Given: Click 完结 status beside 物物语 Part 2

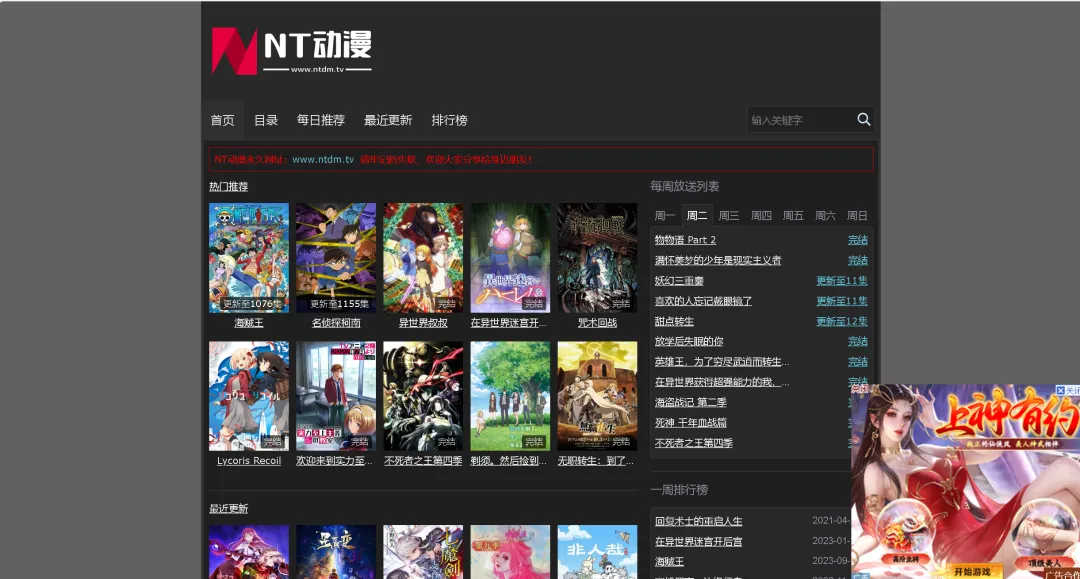Looking at the screenshot, I should [858, 240].
